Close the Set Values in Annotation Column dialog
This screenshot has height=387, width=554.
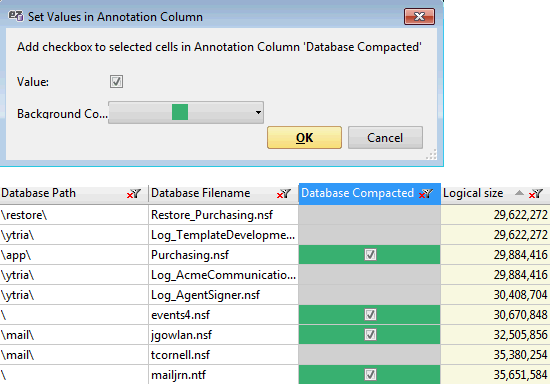point(419,17)
